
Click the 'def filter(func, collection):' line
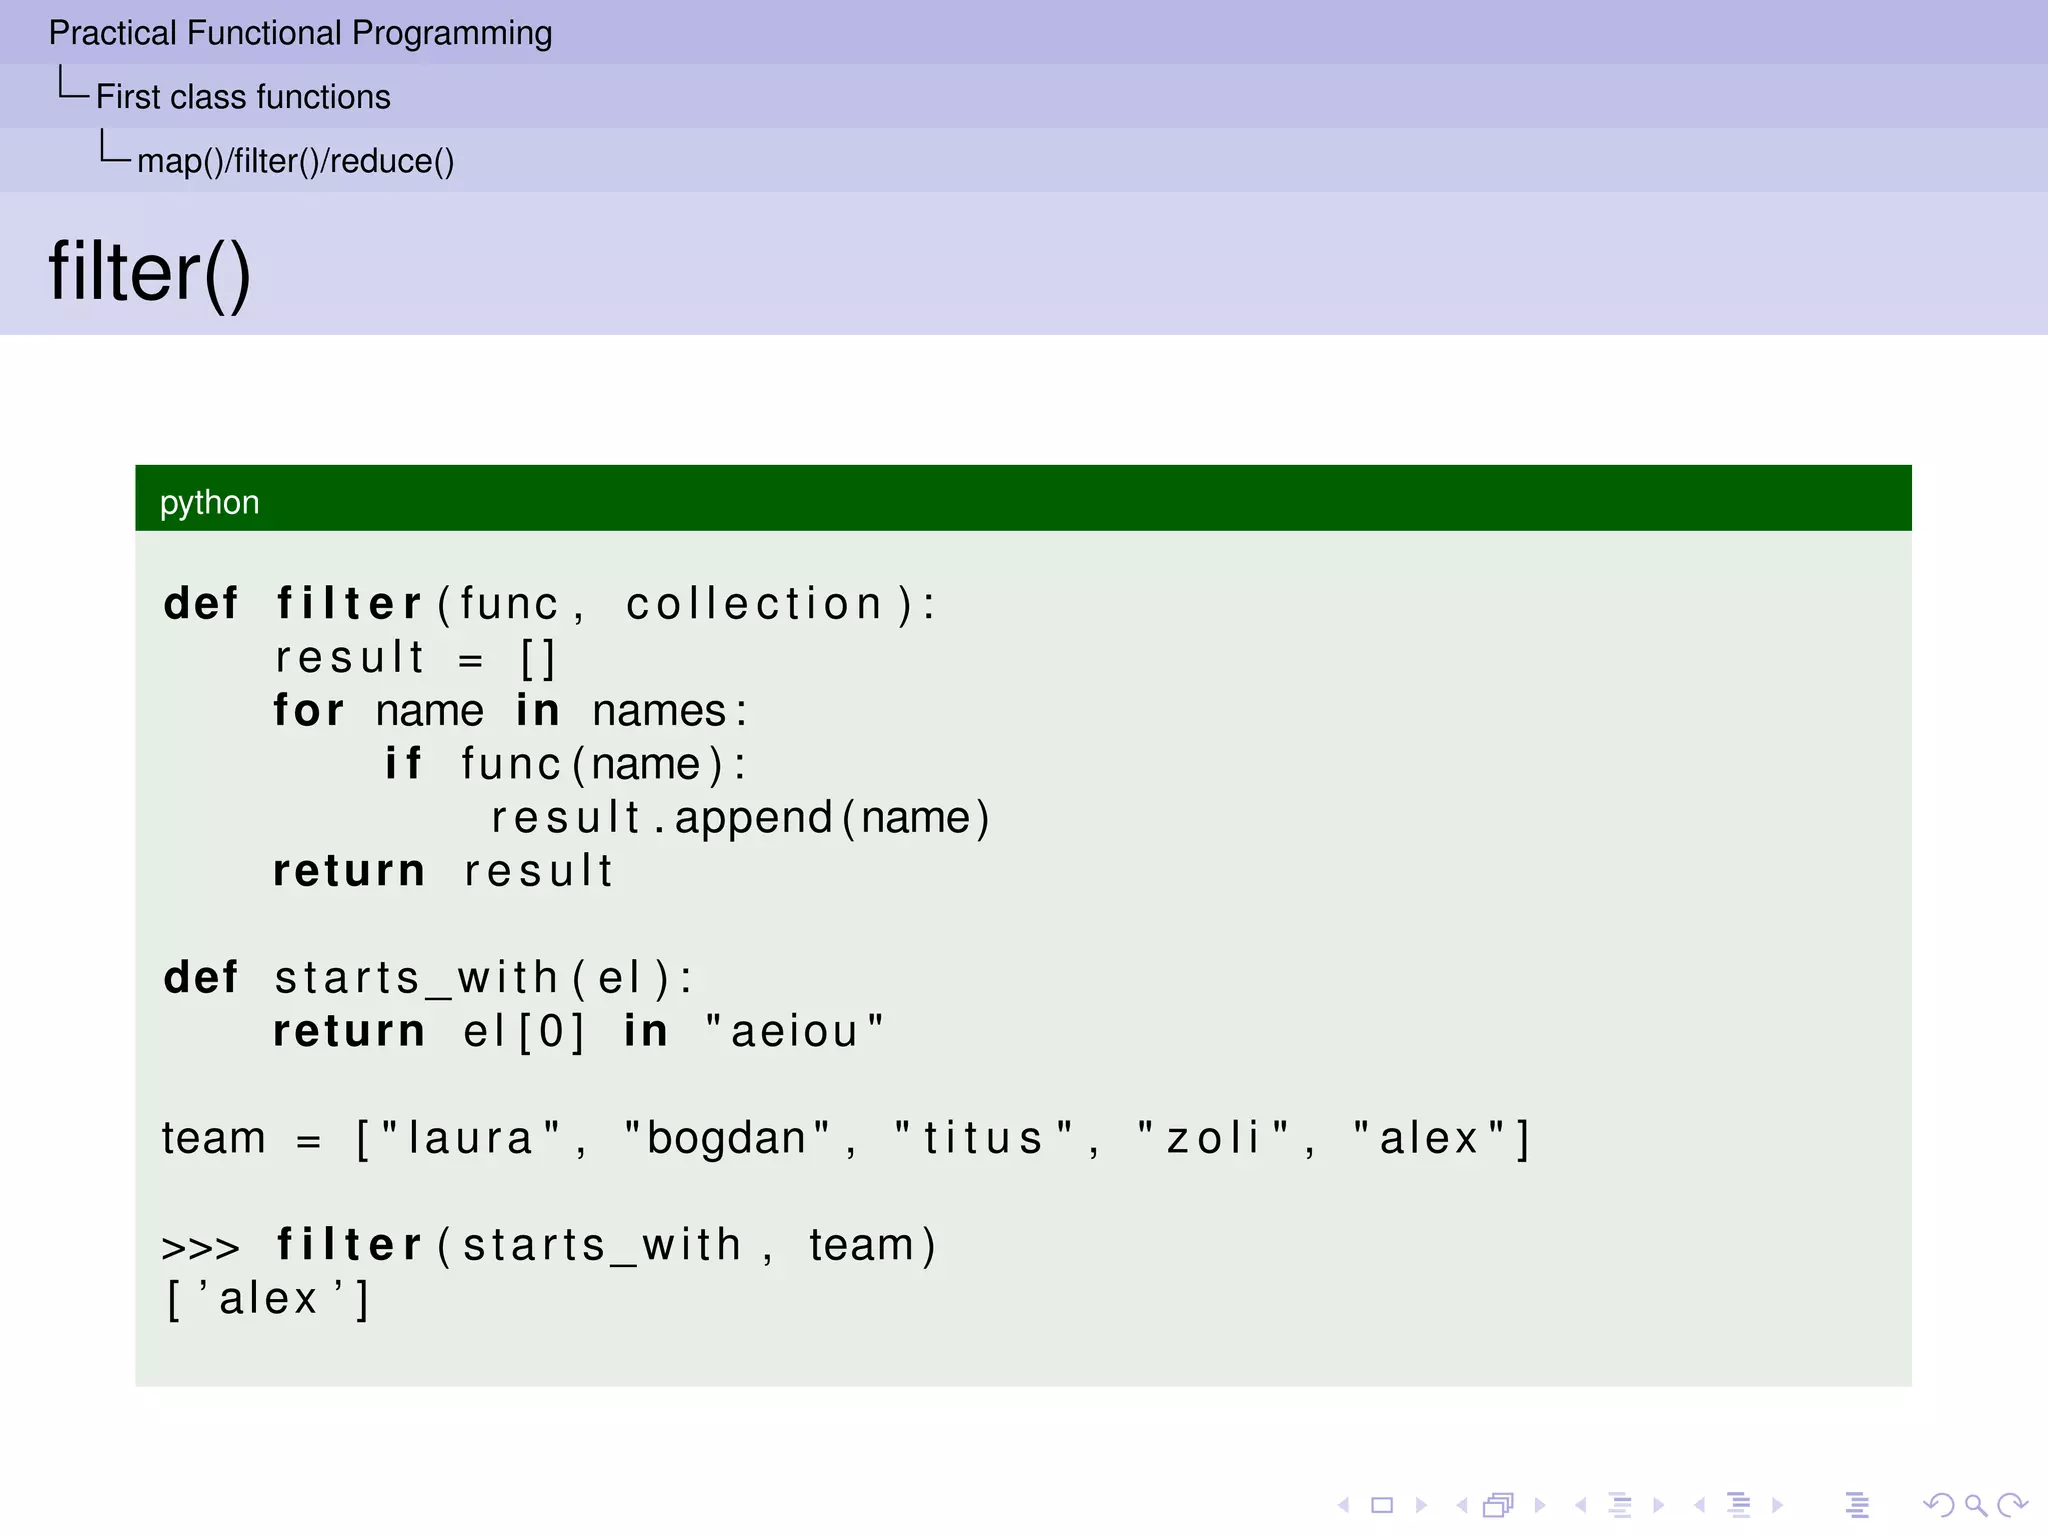point(549,605)
